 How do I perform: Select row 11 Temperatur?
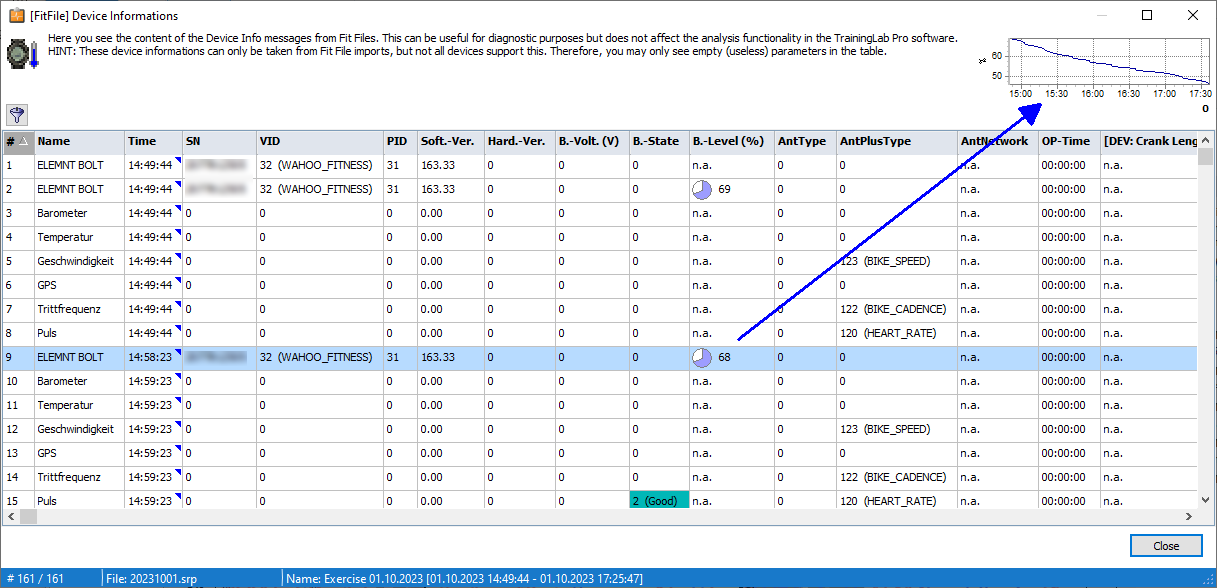pyautogui.click(x=600, y=405)
